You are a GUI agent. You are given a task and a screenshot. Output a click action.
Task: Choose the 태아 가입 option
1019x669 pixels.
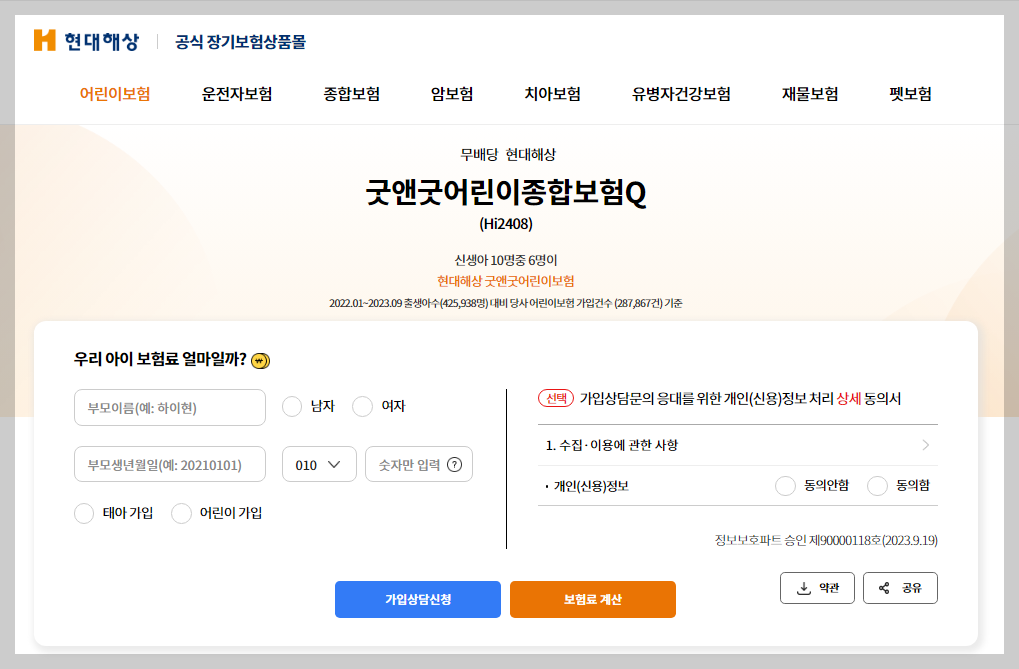point(84,513)
